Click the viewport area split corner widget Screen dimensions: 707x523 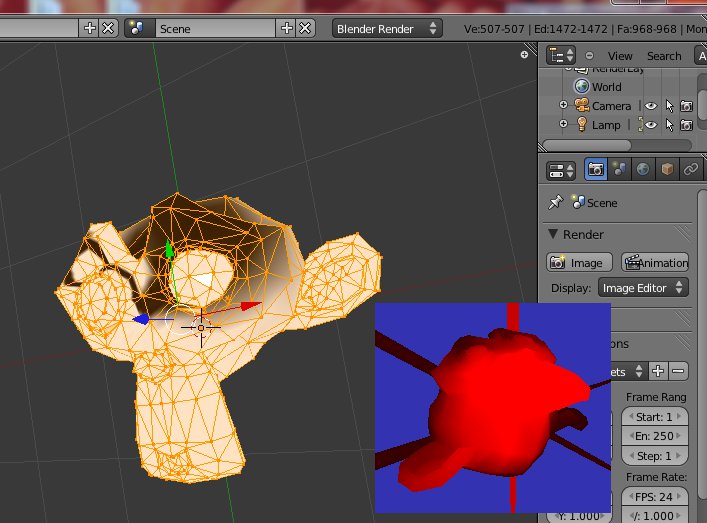[531, 49]
